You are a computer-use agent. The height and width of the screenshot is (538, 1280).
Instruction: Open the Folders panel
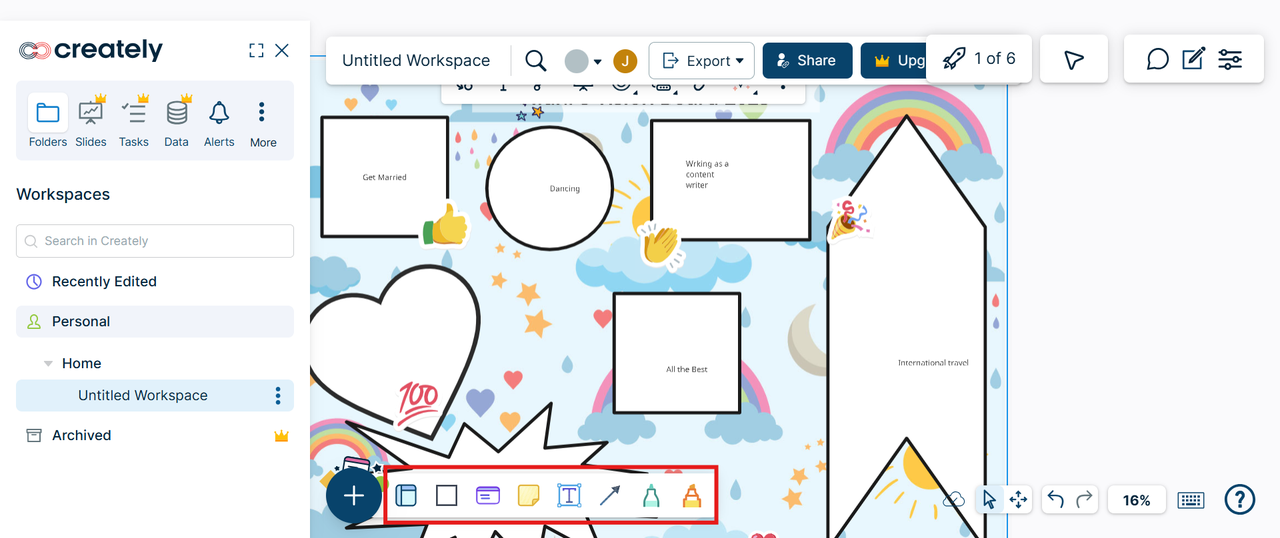coord(47,122)
